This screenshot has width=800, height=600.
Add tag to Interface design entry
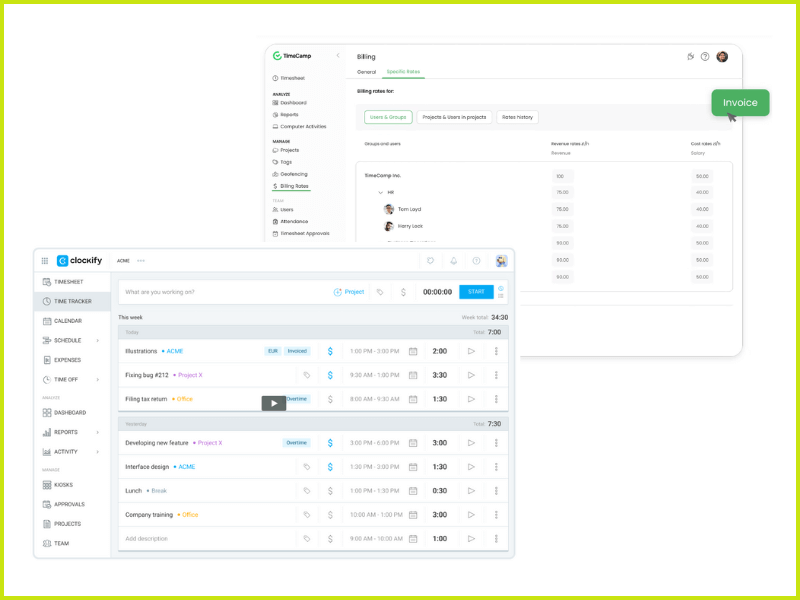tap(307, 467)
